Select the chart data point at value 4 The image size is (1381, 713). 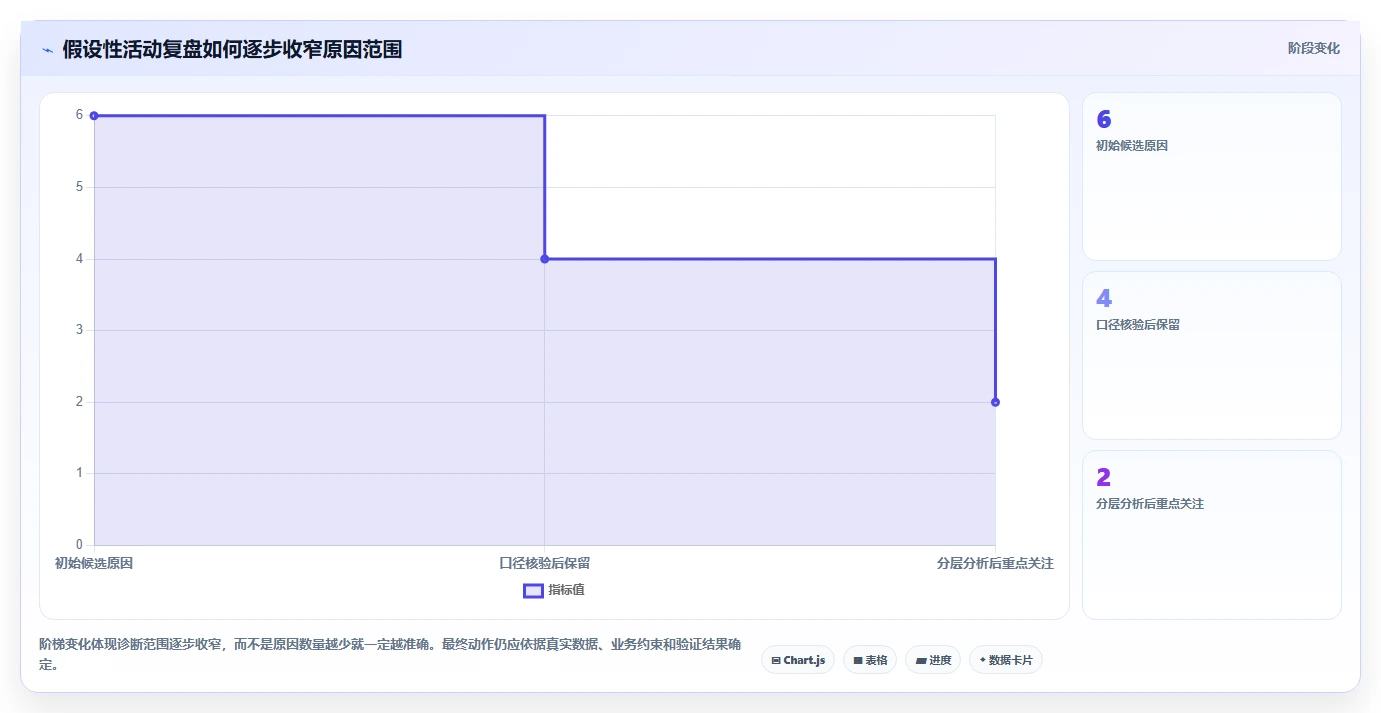click(x=545, y=259)
